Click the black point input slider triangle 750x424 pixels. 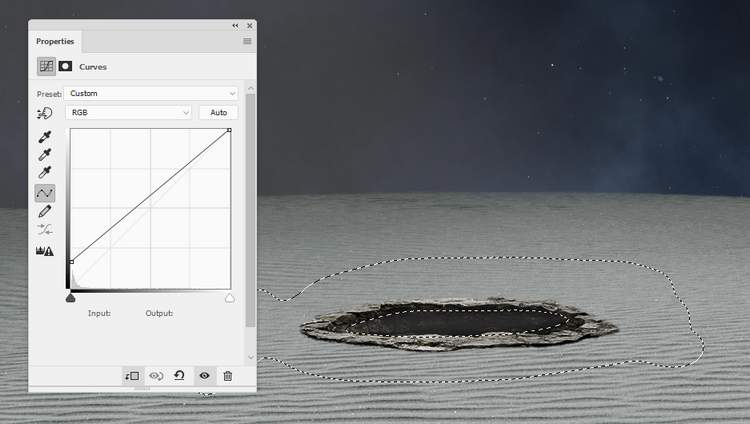(70, 298)
